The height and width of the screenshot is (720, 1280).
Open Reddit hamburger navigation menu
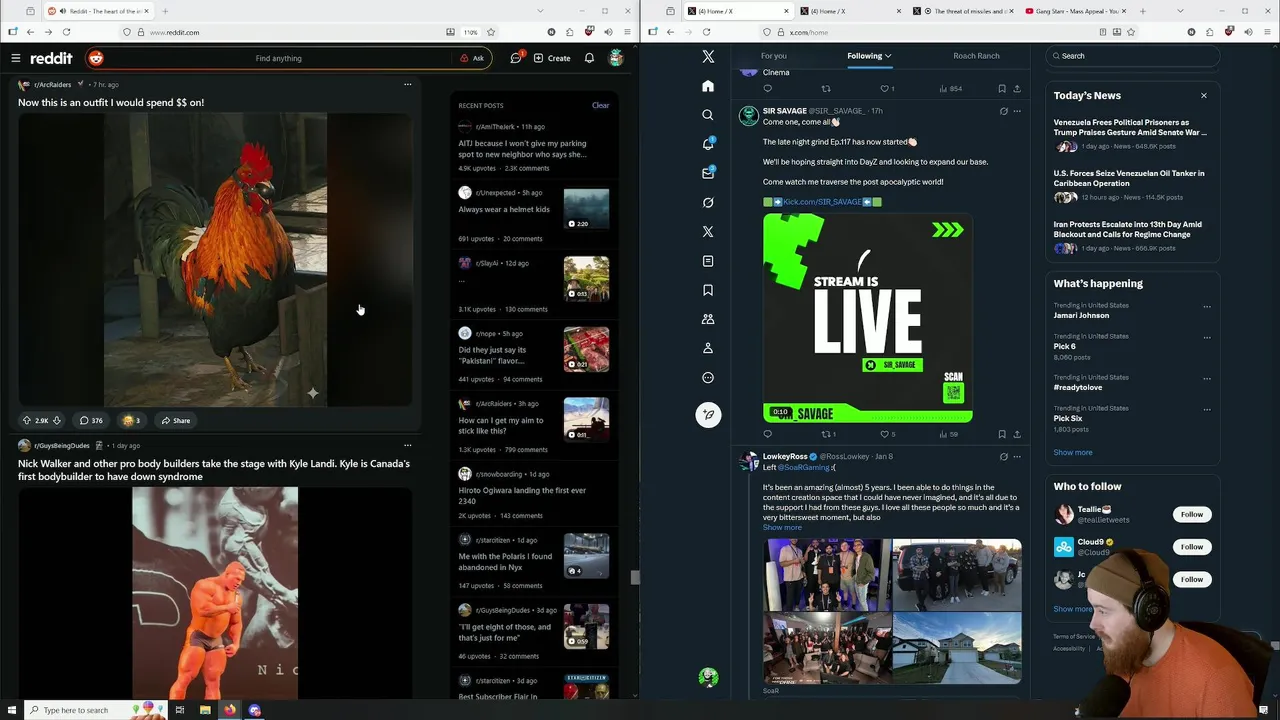tap(16, 58)
